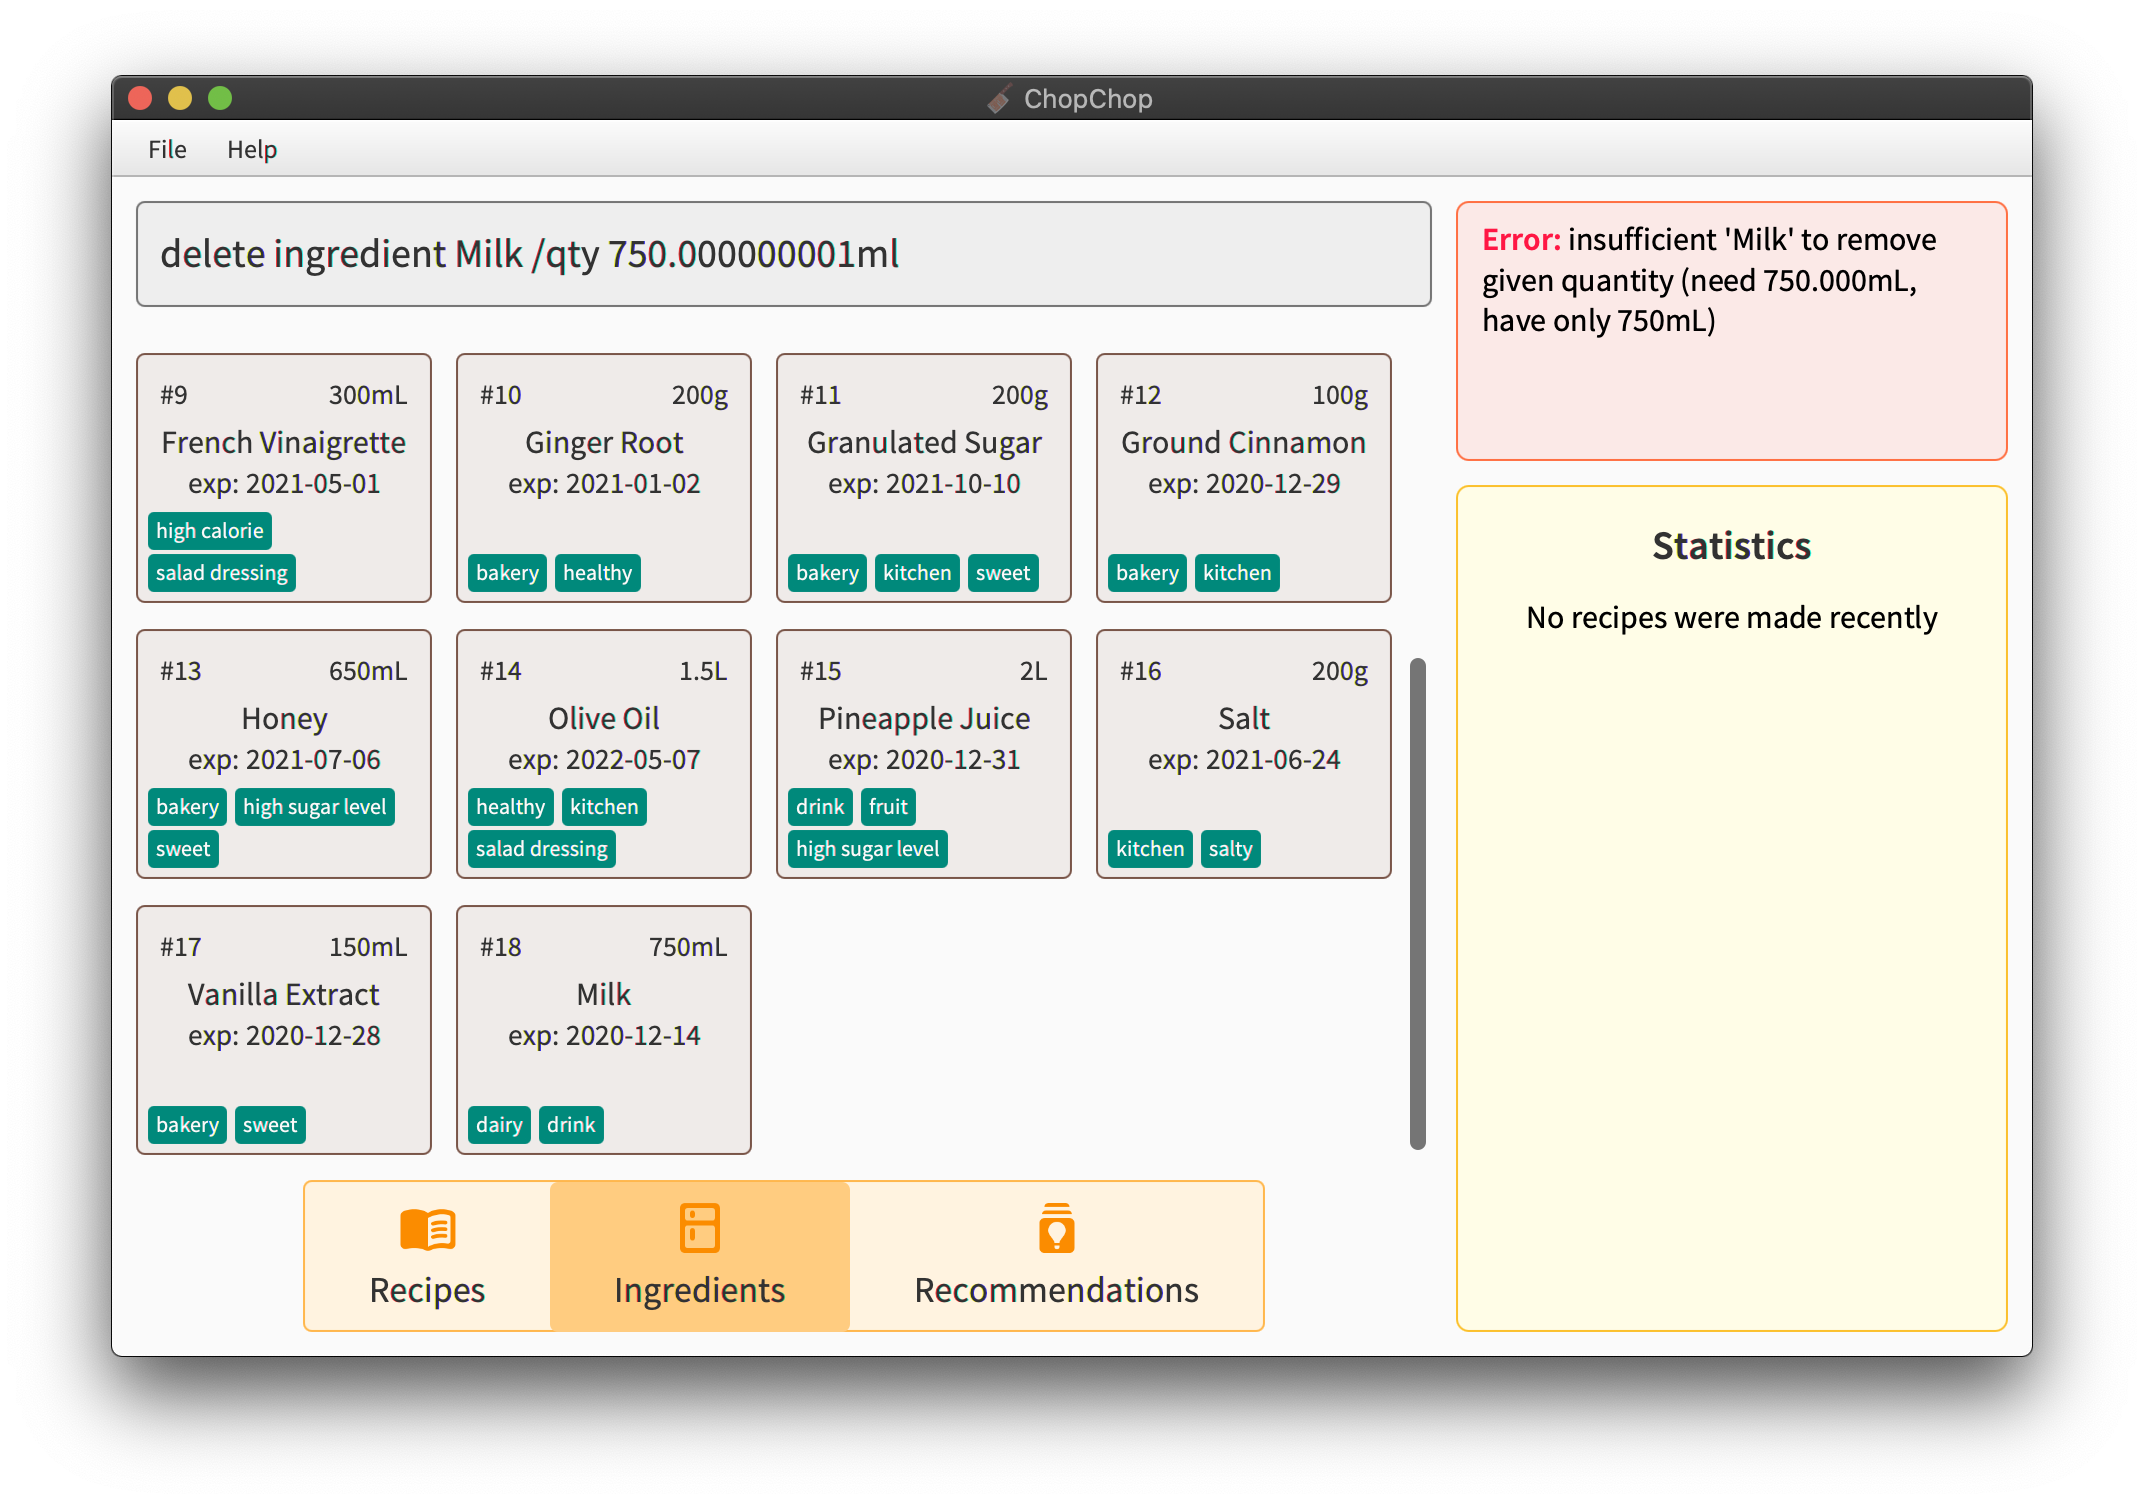
Task: Open the Help menu
Action: (252, 149)
